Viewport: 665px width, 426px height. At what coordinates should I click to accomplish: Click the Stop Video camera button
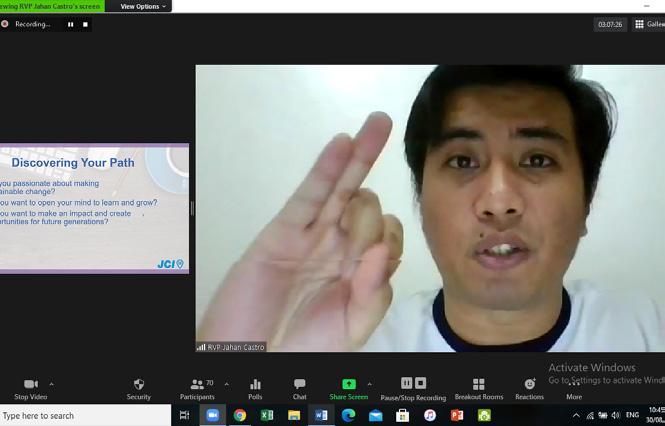31,389
